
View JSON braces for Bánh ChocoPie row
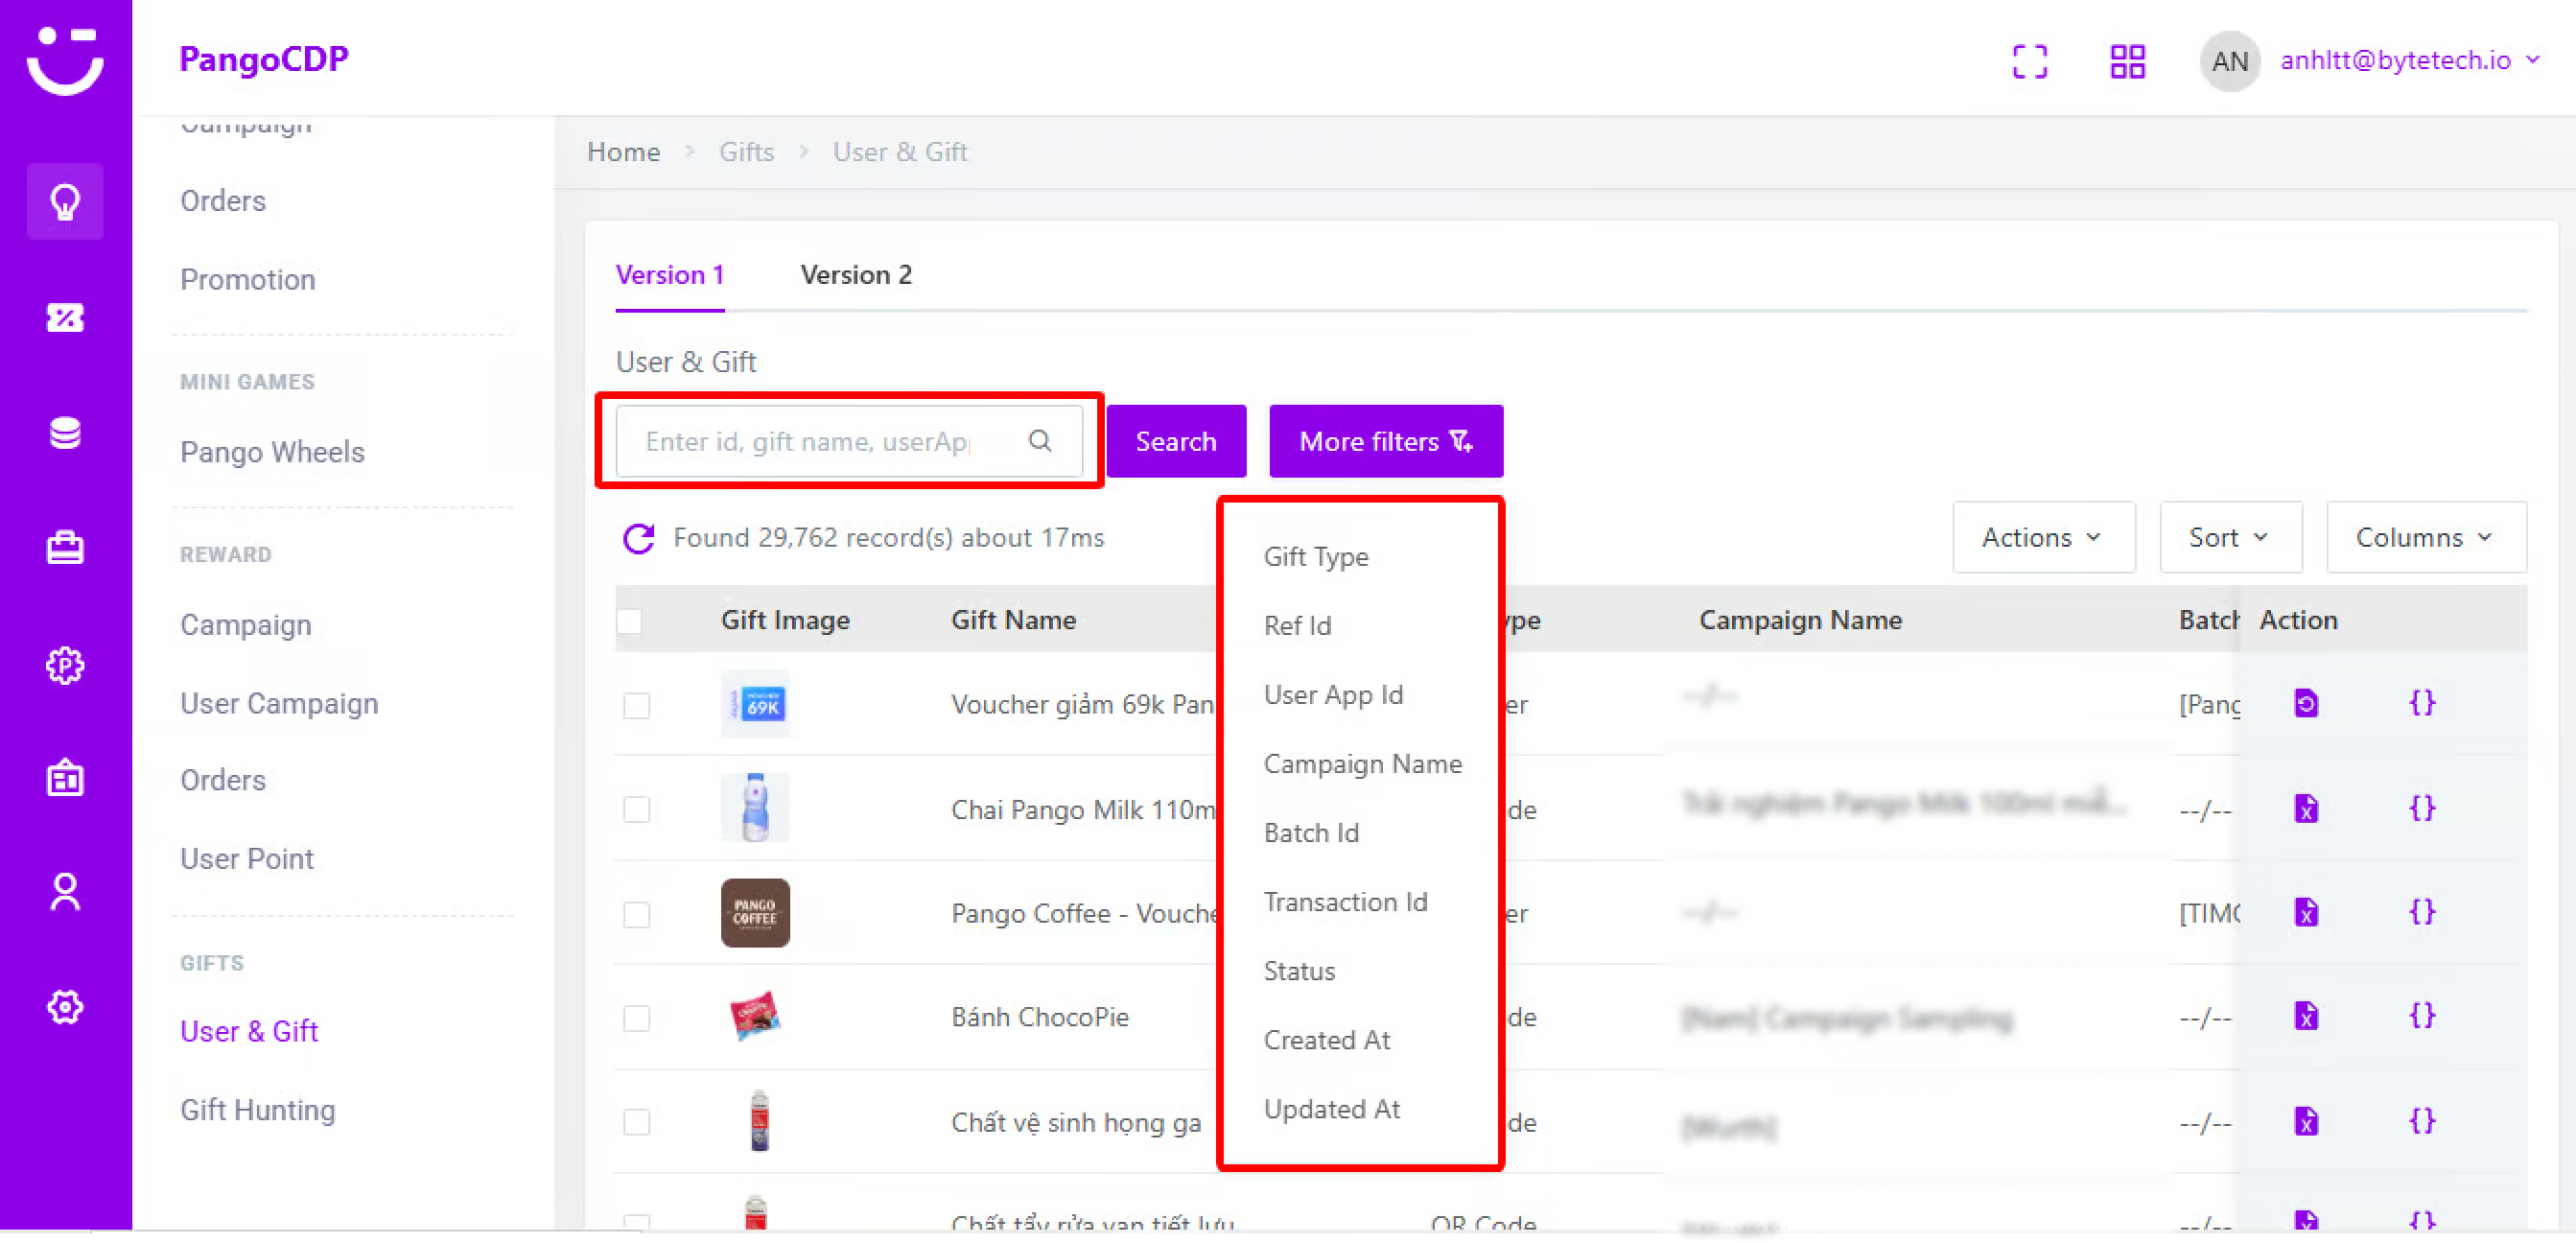pyautogui.click(x=2422, y=1016)
